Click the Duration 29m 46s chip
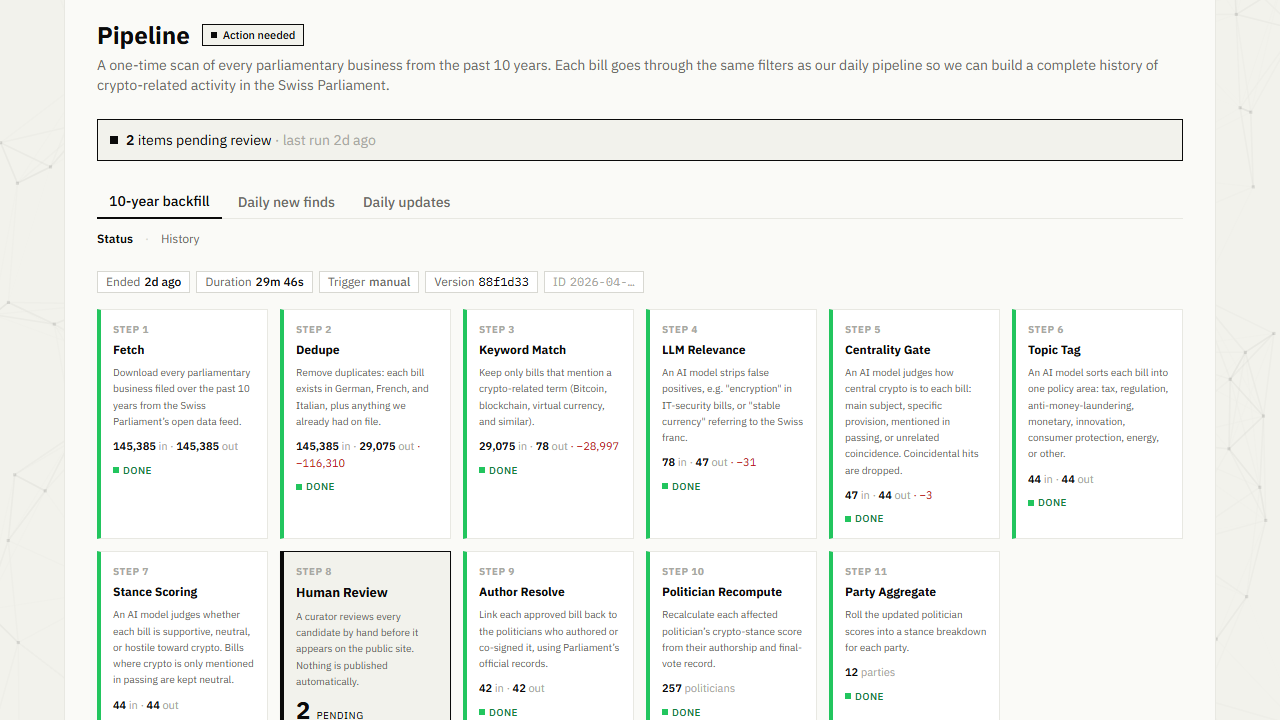 [255, 282]
